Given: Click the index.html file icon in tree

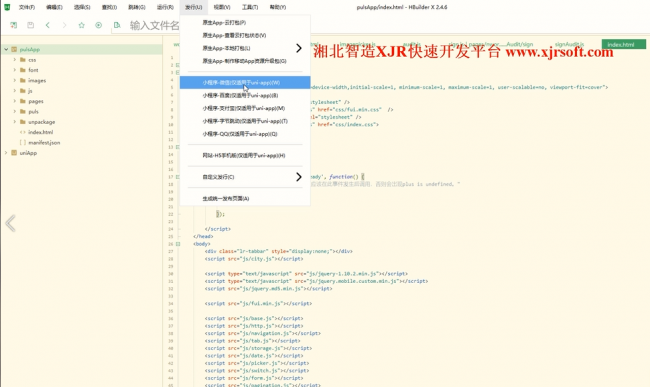Looking at the screenshot, I should click(x=23, y=132).
